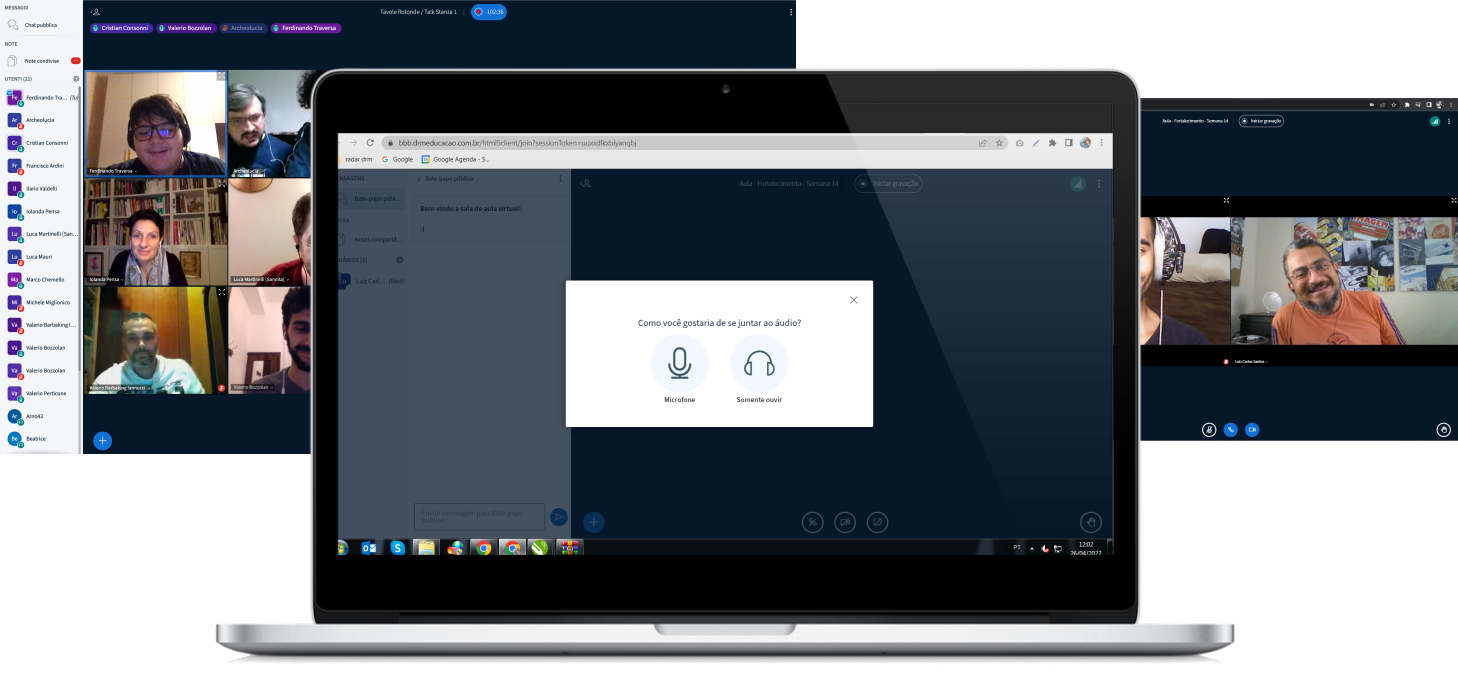
Task: Reload the page in laptop browser
Action: [x=370, y=143]
